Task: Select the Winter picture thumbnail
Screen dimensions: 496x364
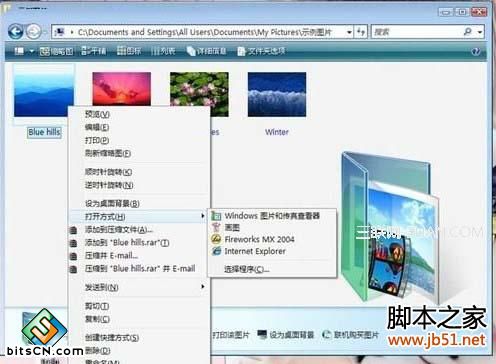Action: click(x=277, y=94)
